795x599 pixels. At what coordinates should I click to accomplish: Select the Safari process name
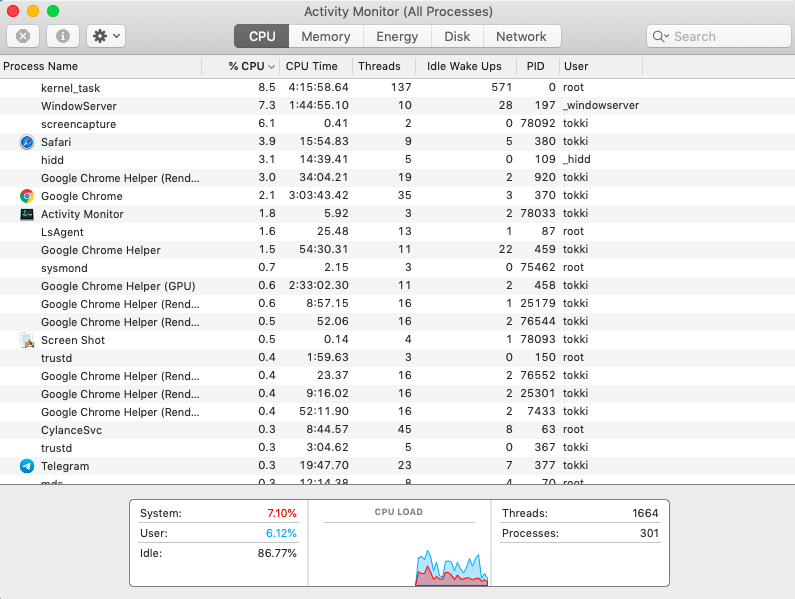tap(56, 142)
